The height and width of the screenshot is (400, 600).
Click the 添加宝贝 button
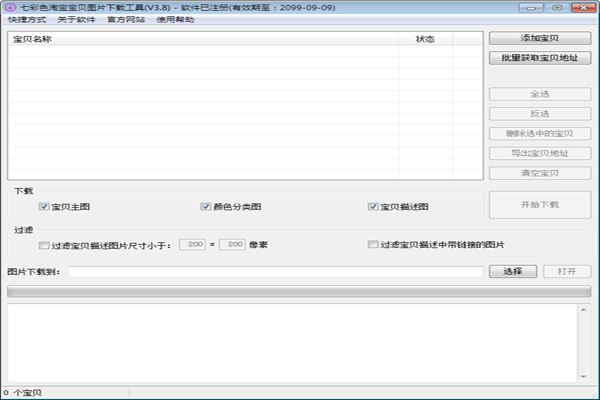pyautogui.click(x=539, y=39)
